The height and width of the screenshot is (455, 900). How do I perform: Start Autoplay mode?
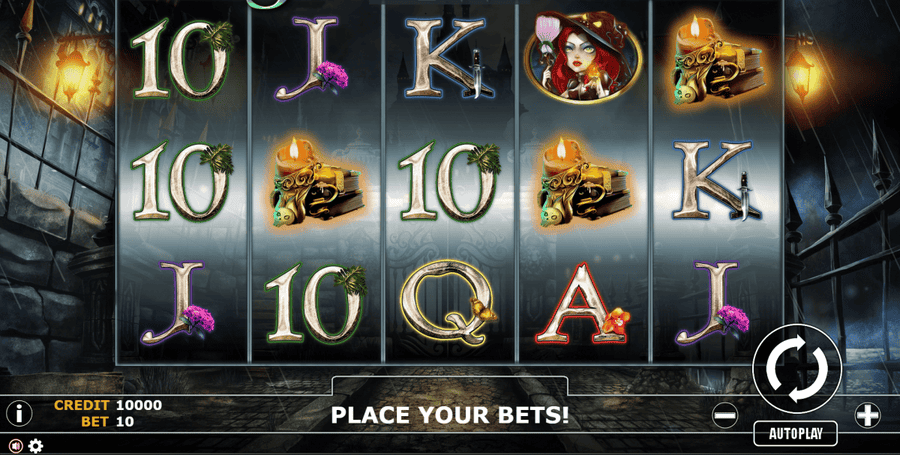[795, 434]
